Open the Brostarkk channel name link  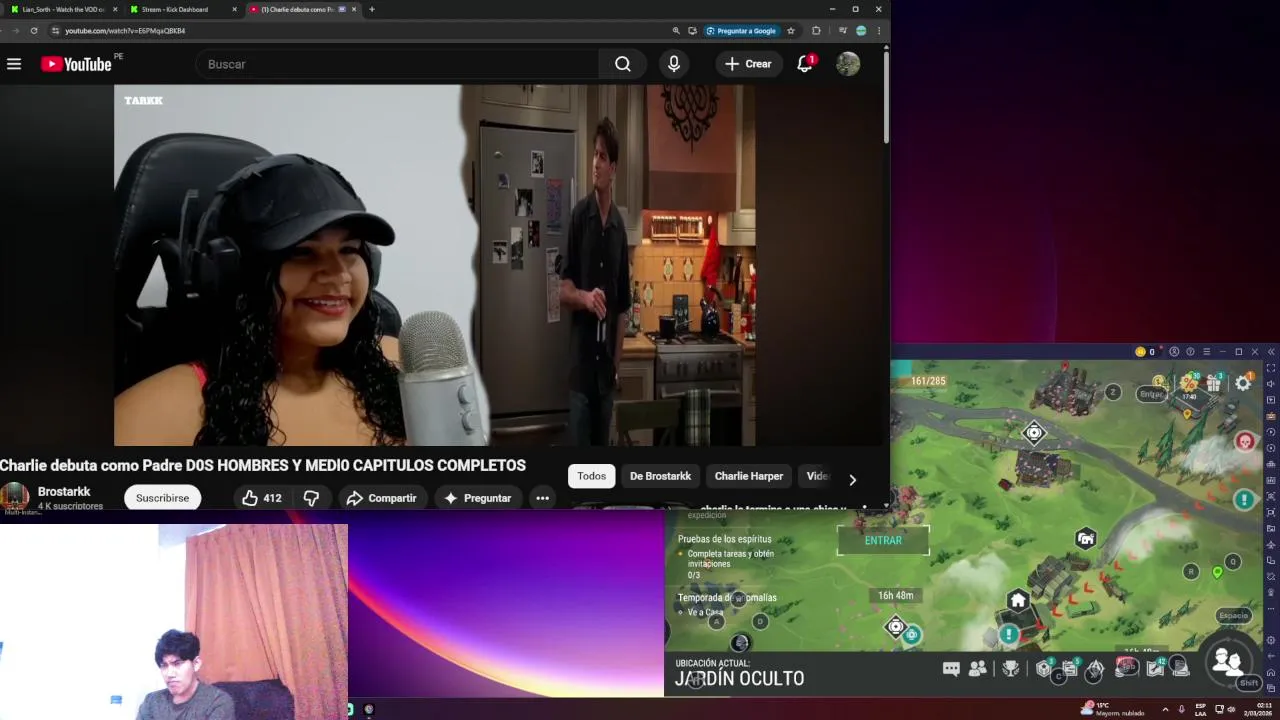[64, 491]
